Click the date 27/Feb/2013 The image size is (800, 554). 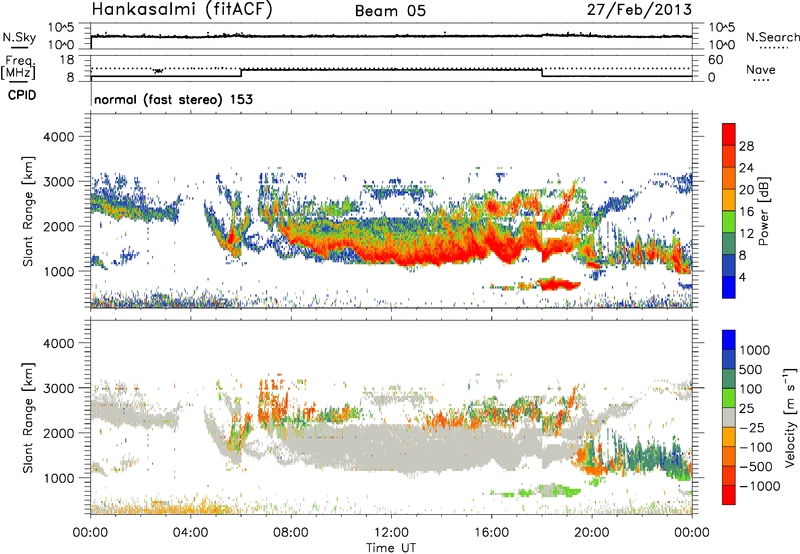tap(639, 9)
